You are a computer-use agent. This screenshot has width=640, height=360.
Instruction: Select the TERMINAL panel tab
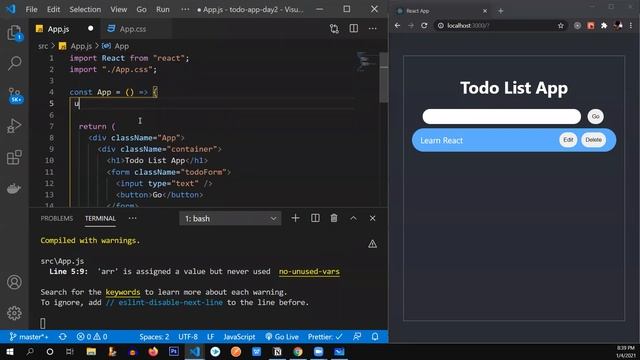pos(100,218)
